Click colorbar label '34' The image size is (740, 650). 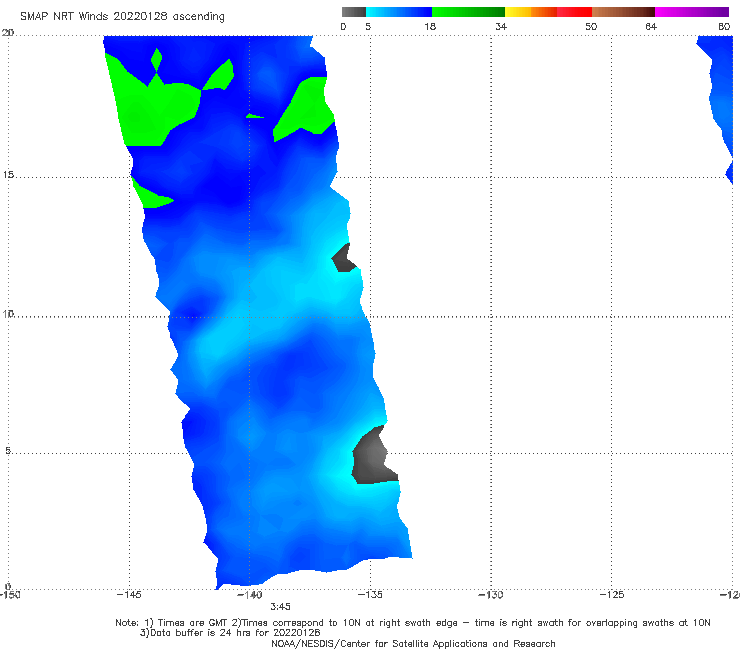click(x=501, y=27)
